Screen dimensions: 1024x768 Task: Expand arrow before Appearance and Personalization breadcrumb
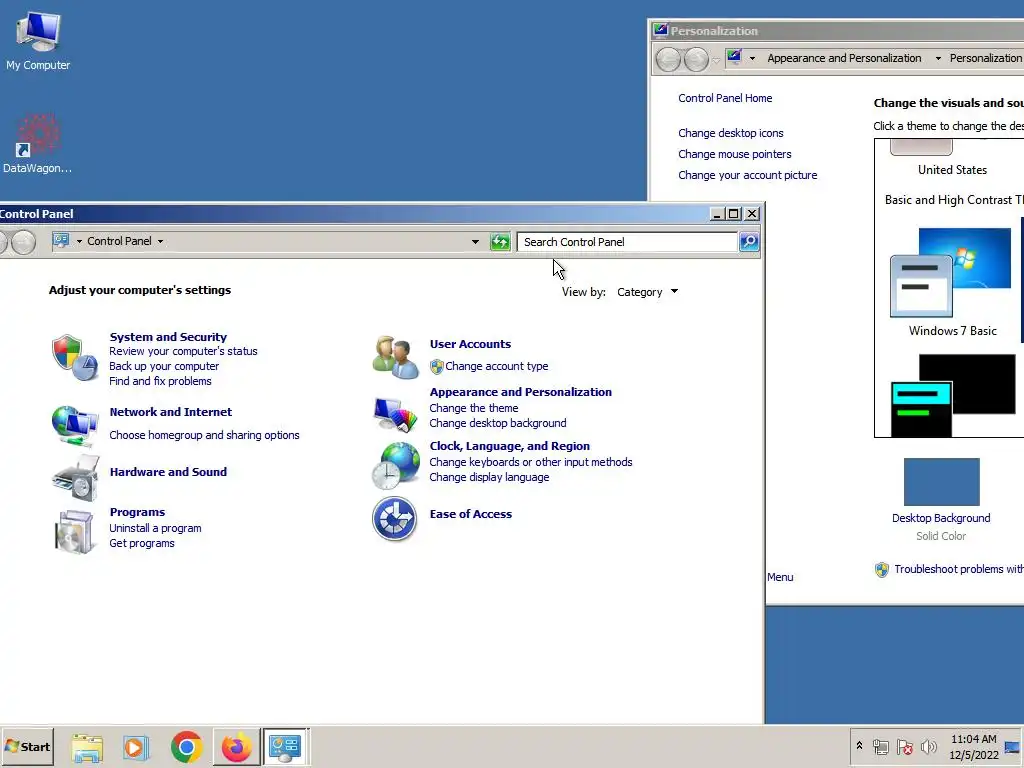(x=752, y=58)
